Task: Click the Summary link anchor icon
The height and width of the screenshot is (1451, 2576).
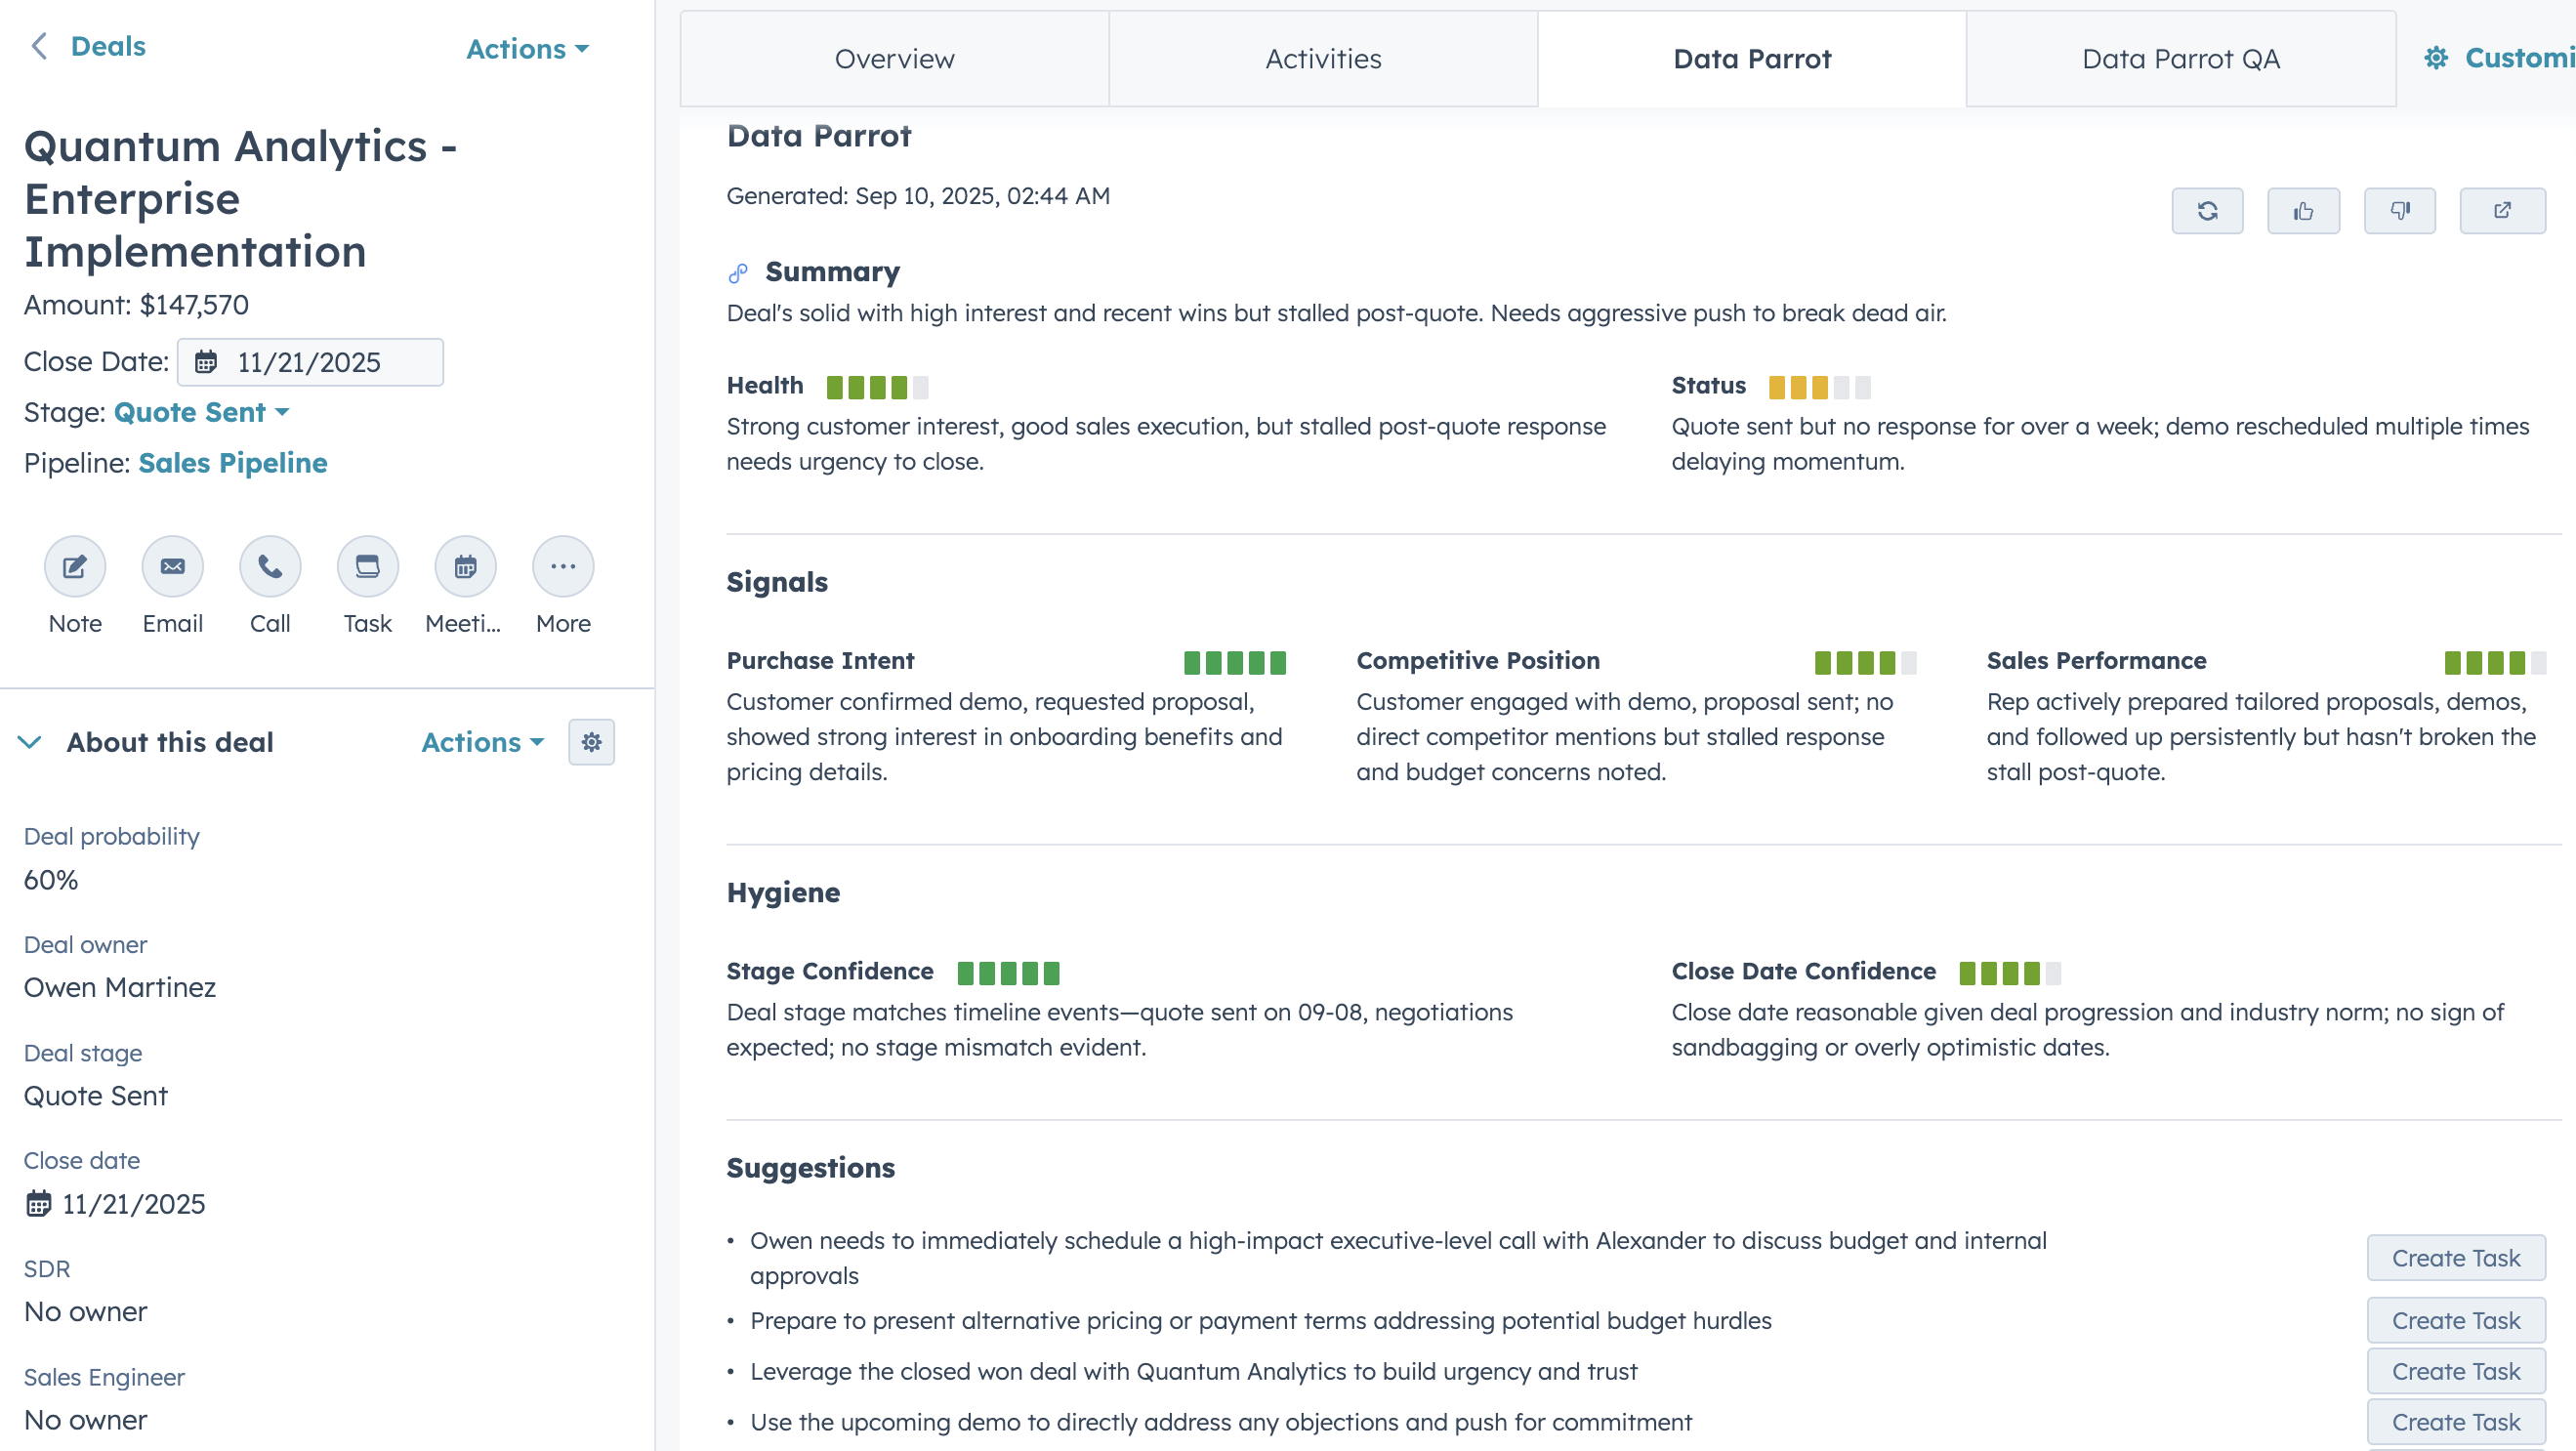Action: click(x=737, y=271)
